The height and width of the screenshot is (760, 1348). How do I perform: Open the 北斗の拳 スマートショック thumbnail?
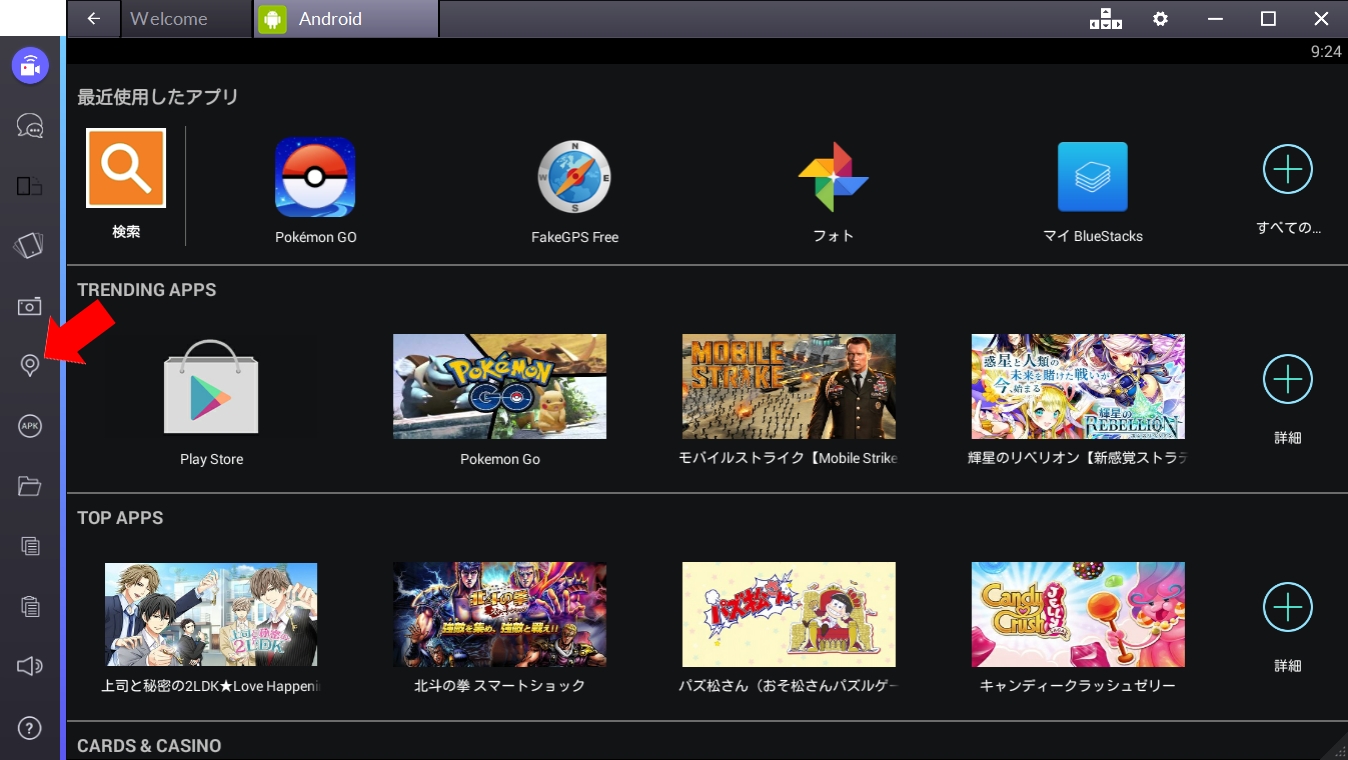point(500,614)
